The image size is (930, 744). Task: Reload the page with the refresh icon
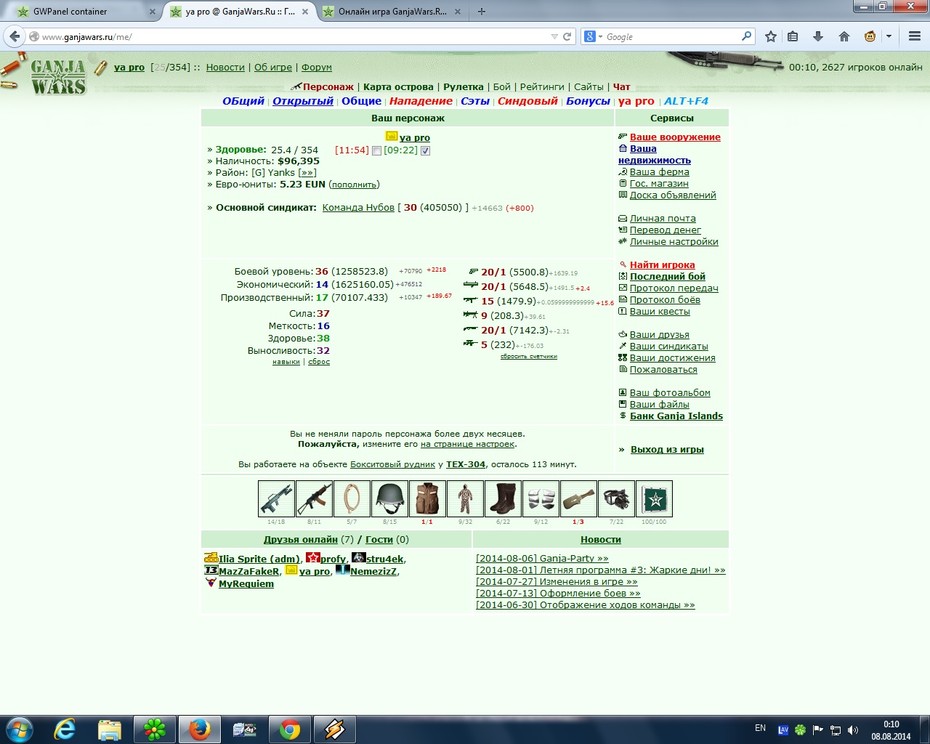[x=567, y=37]
